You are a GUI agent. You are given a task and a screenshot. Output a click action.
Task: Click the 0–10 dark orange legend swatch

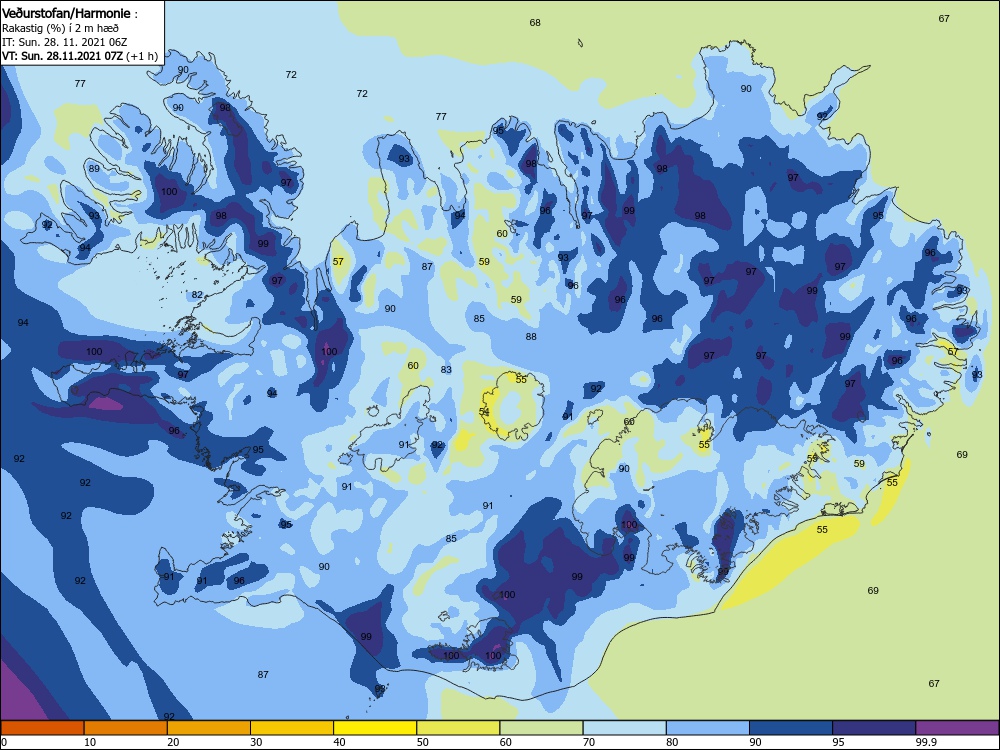[x=42, y=728]
